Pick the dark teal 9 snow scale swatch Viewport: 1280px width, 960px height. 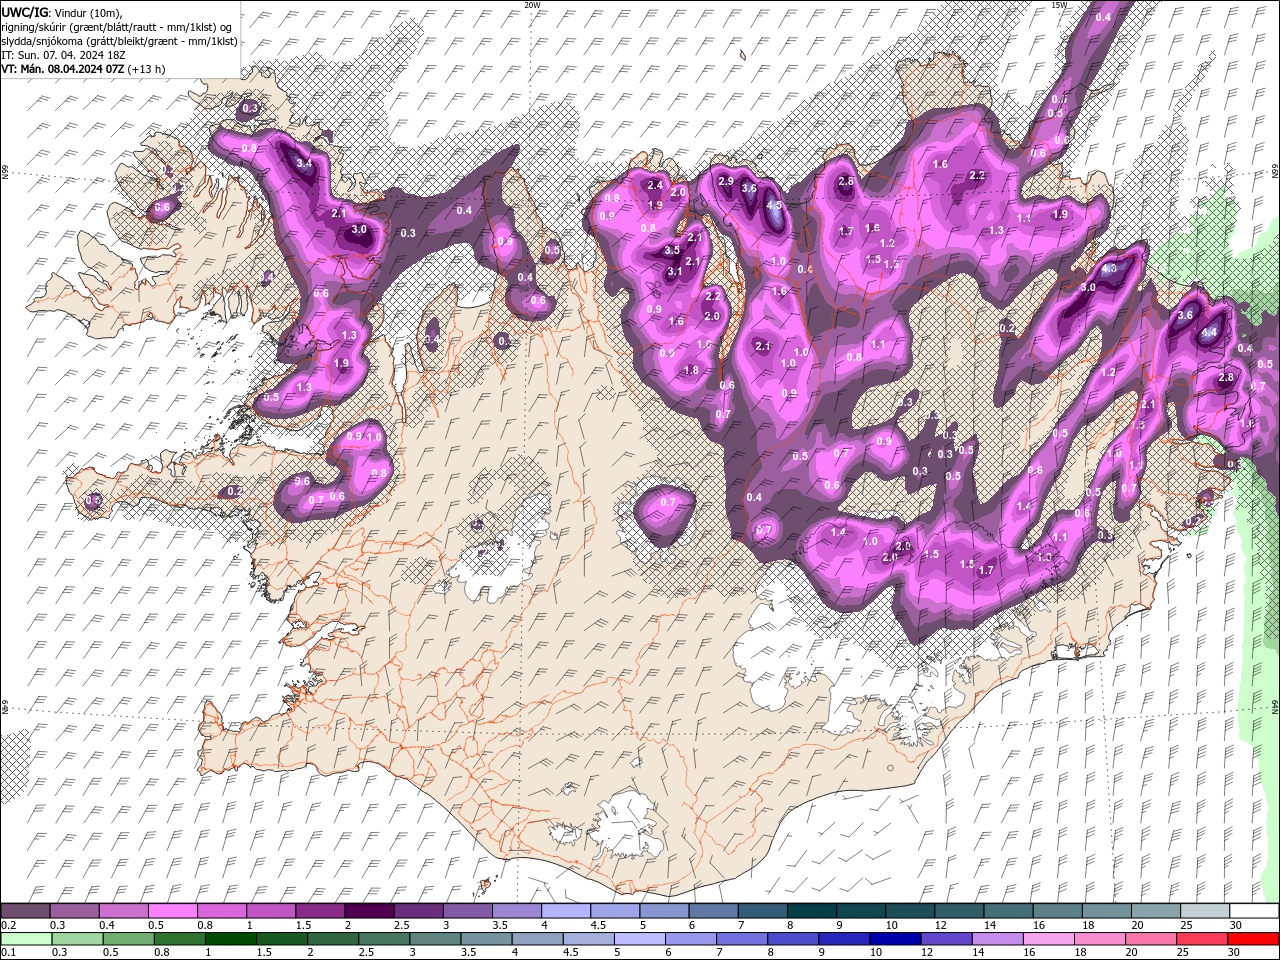[861, 911]
